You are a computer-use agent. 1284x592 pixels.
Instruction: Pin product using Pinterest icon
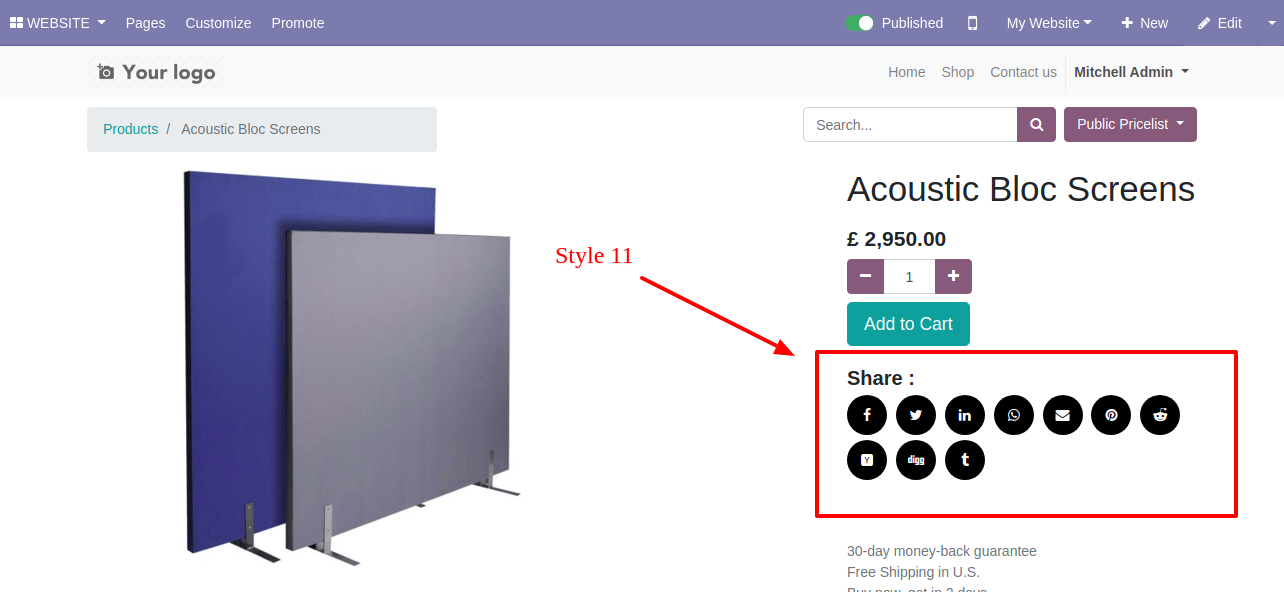[1111, 415]
